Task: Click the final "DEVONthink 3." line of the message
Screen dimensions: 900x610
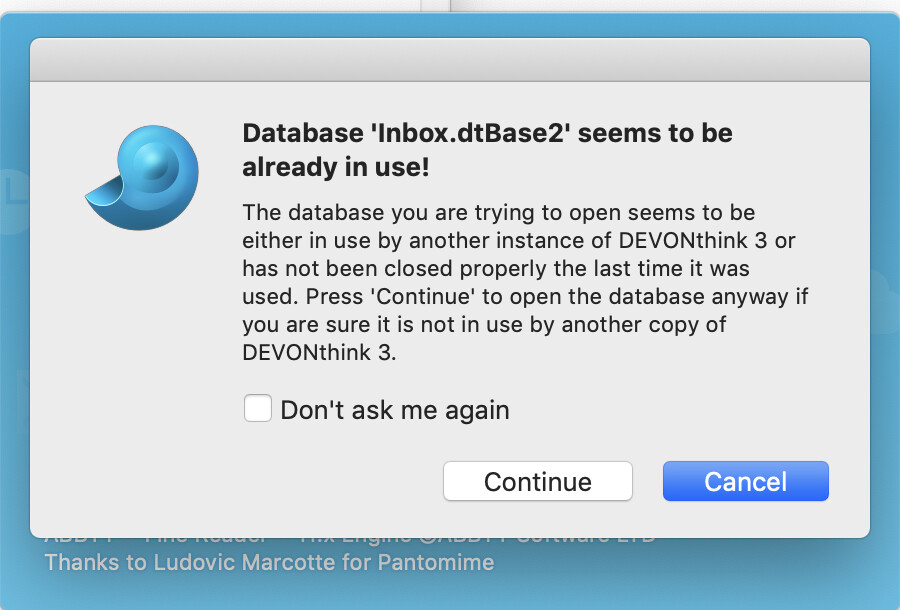Action: coord(319,352)
